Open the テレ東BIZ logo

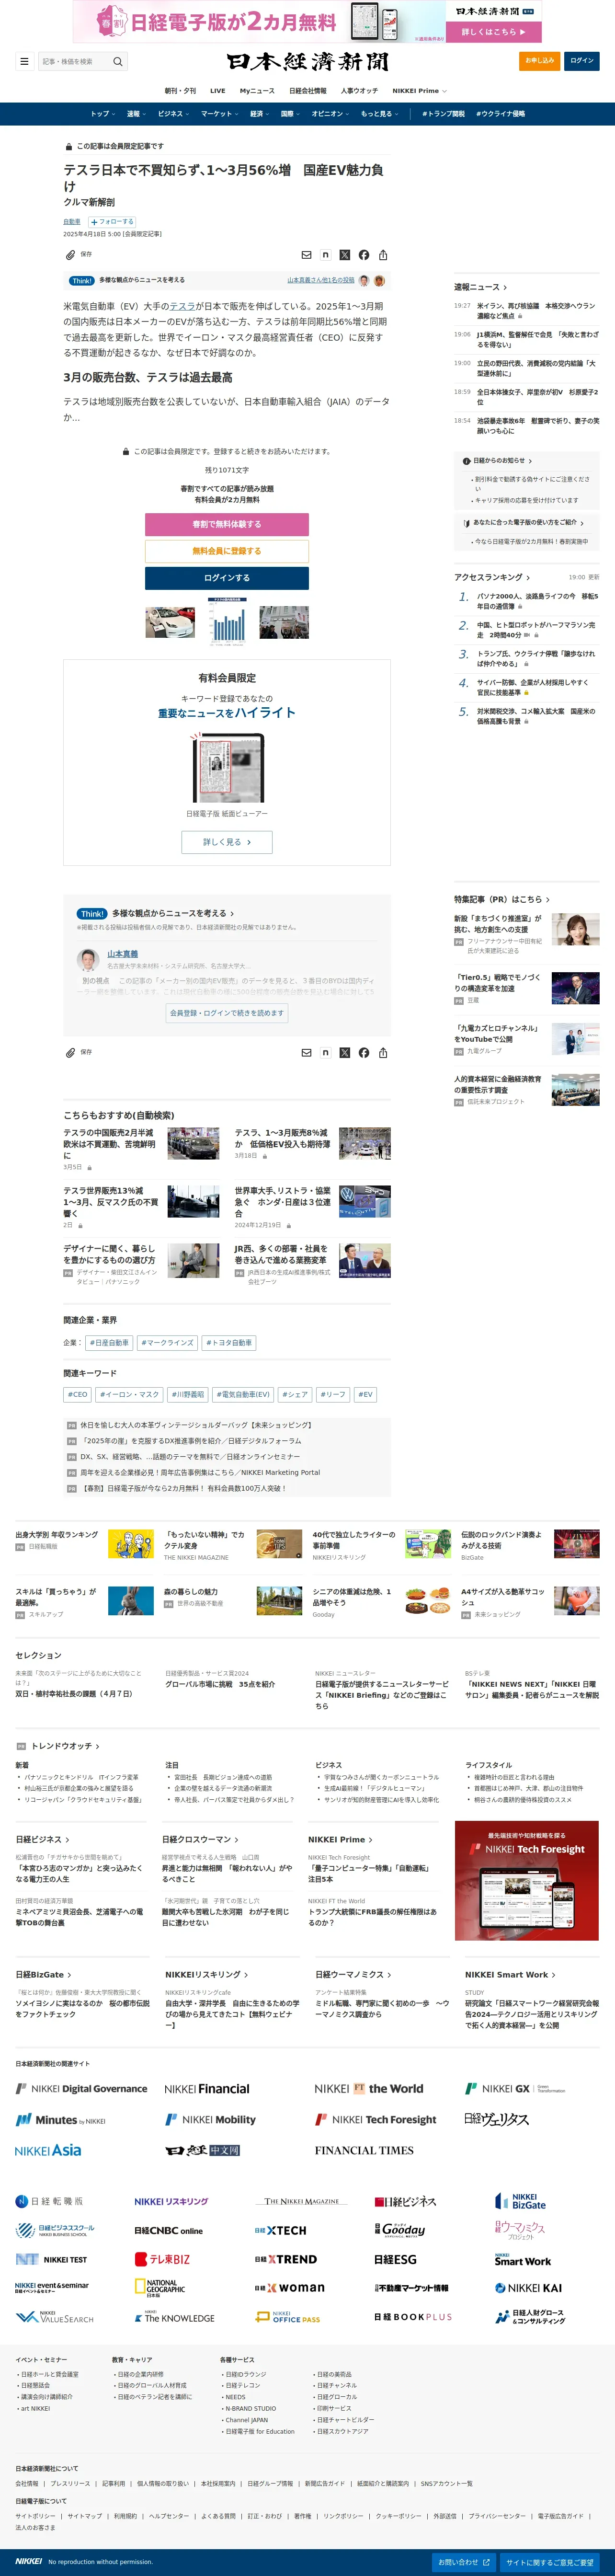point(162,2259)
